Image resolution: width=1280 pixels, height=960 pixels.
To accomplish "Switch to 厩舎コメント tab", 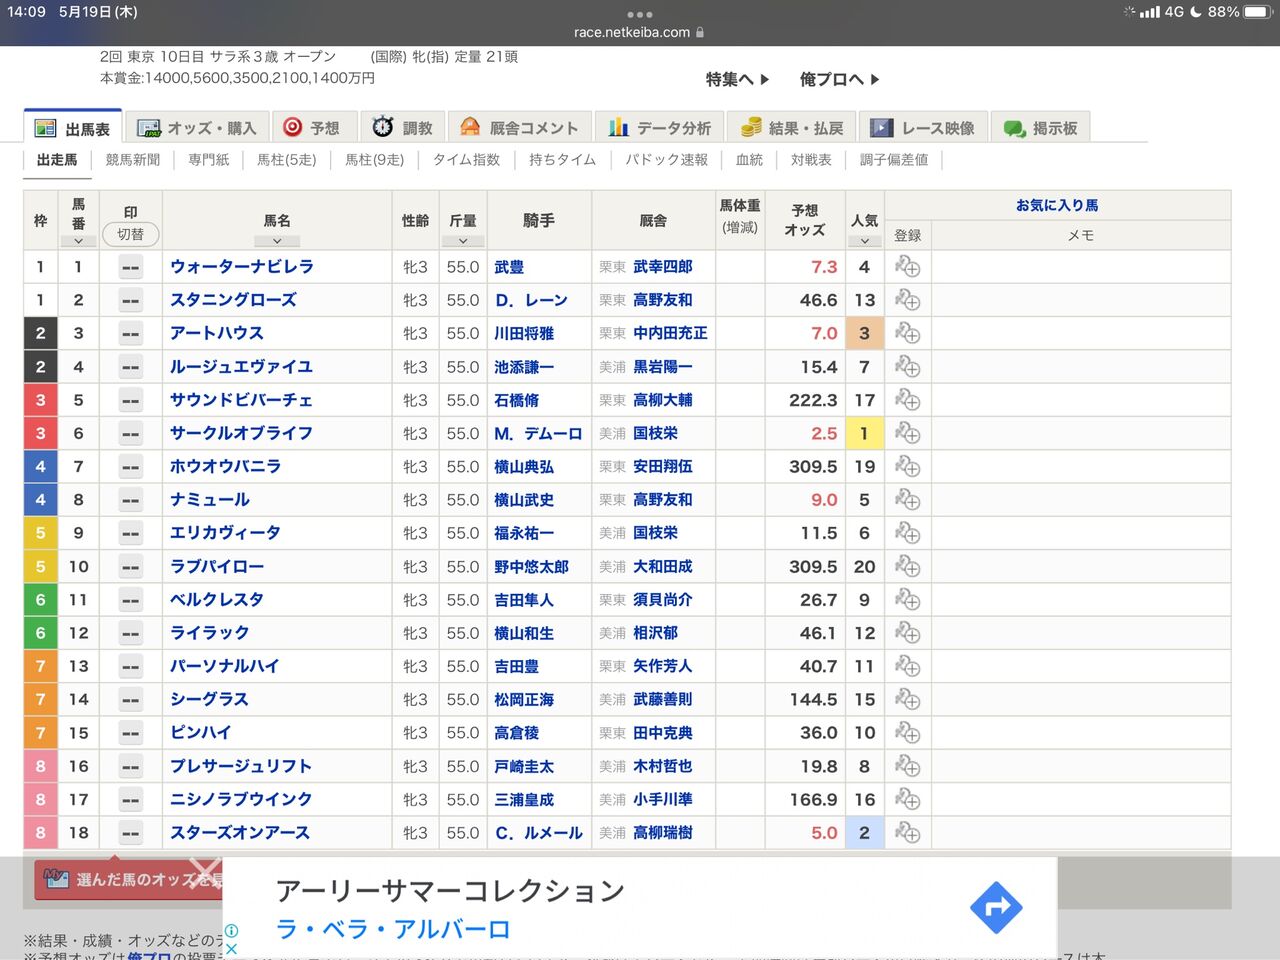I will click(x=519, y=128).
